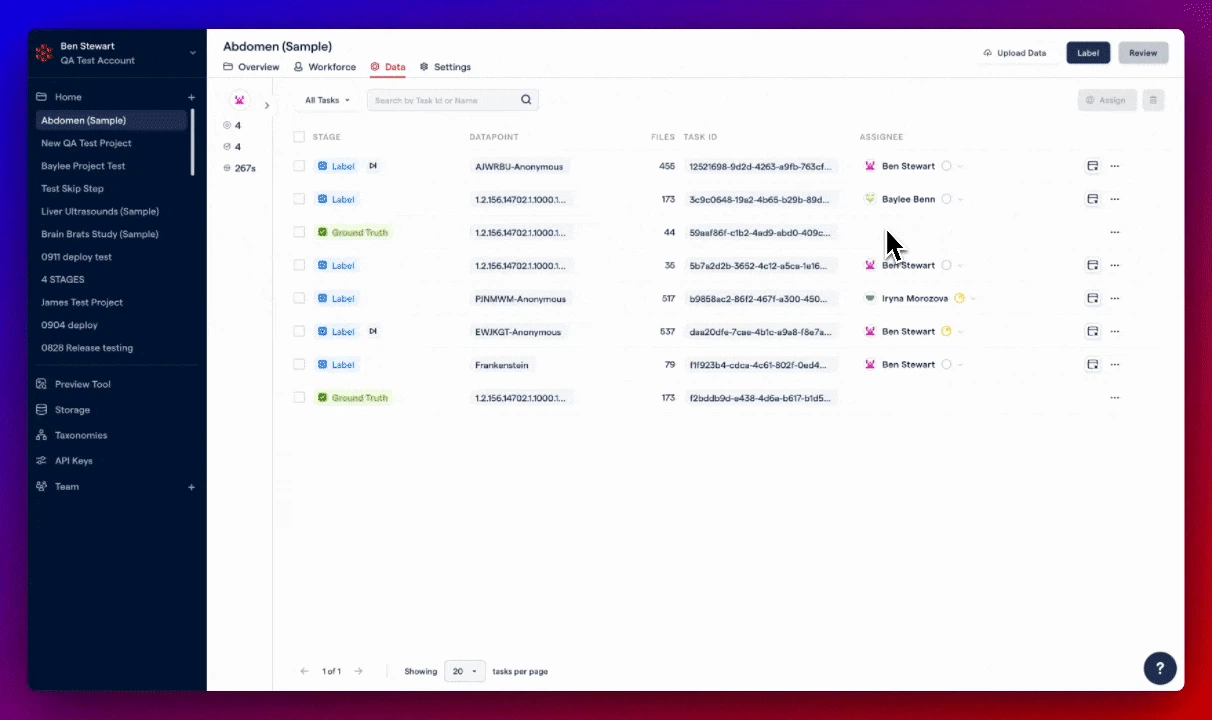Click the archive icon next to Assign

(x=1152, y=100)
